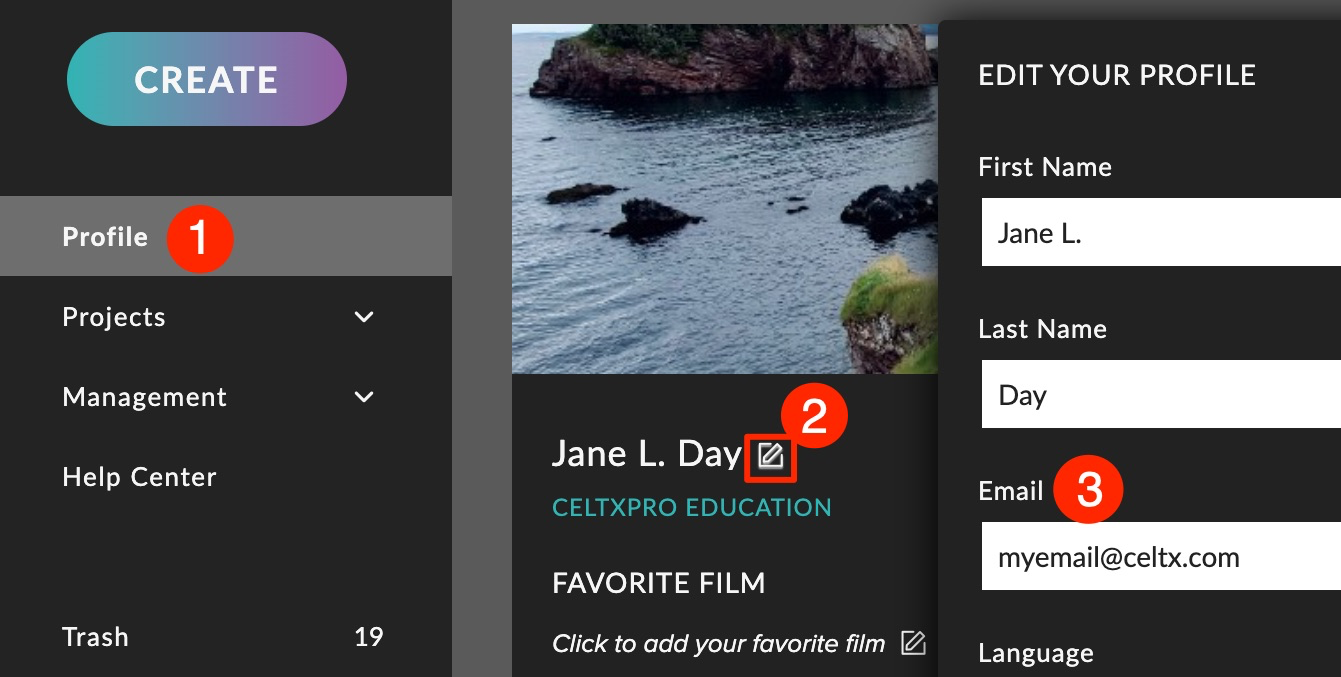
Task: Expand the Projects chevron in sidebar
Action: coord(364,317)
